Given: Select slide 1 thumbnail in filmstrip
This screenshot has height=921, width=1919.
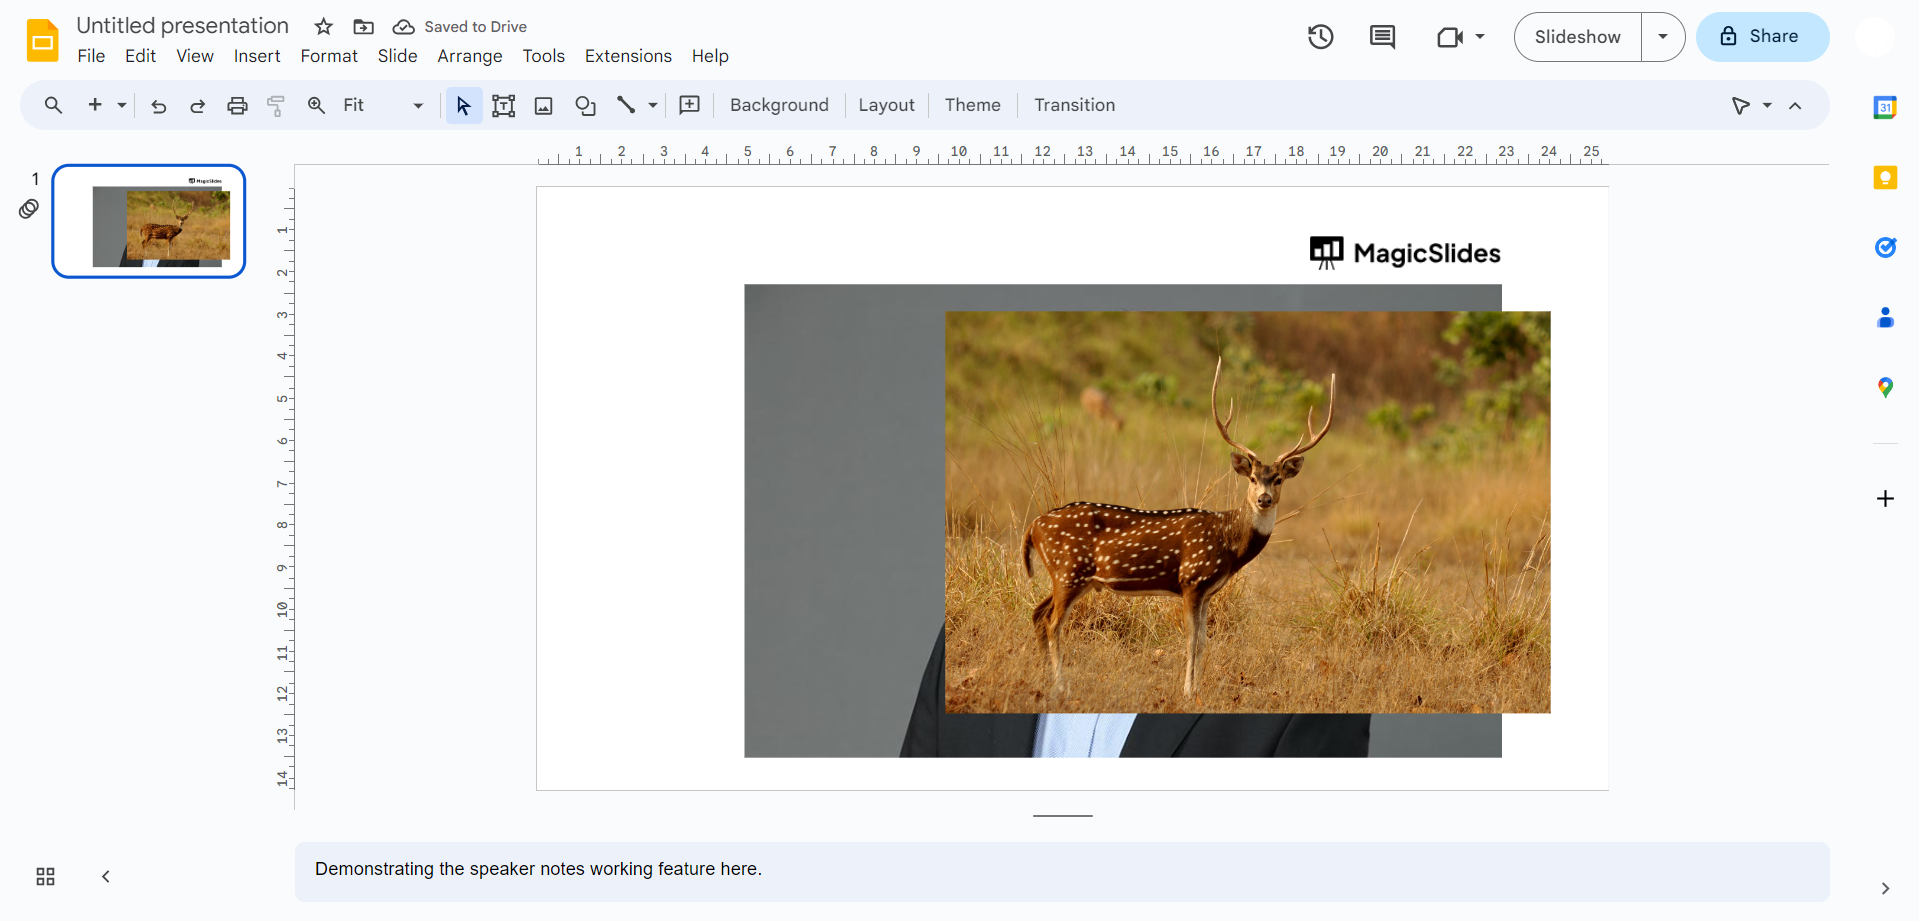Looking at the screenshot, I should click(x=149, y=221).
